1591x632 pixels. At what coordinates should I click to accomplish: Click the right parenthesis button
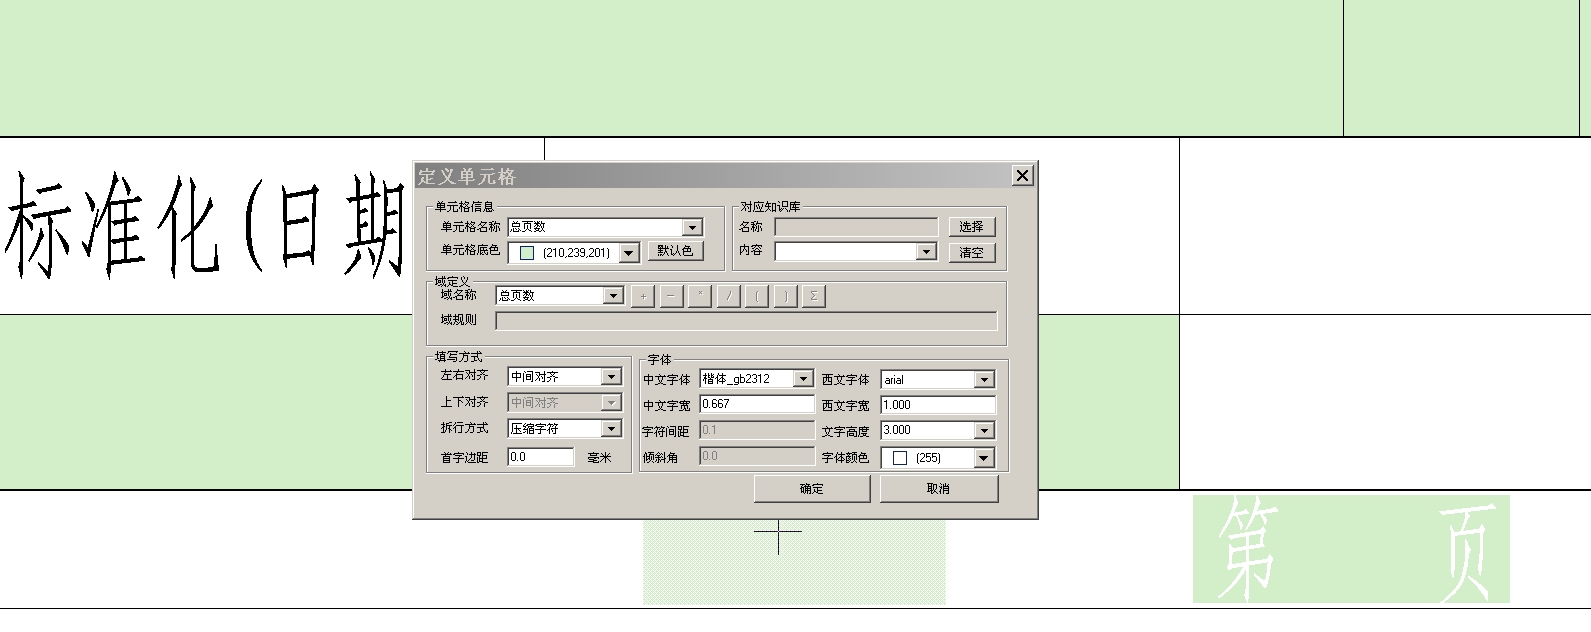[785, 296]
